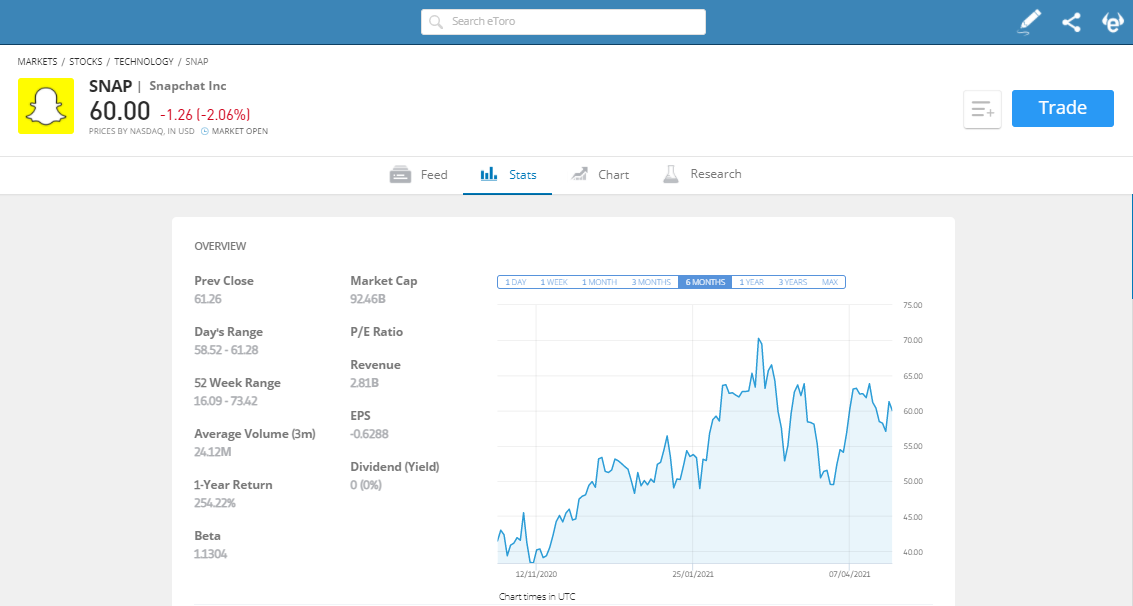The image size is (1133, 606).
Task: Click the Snapchat Inc company name
Action: (188, 86)
